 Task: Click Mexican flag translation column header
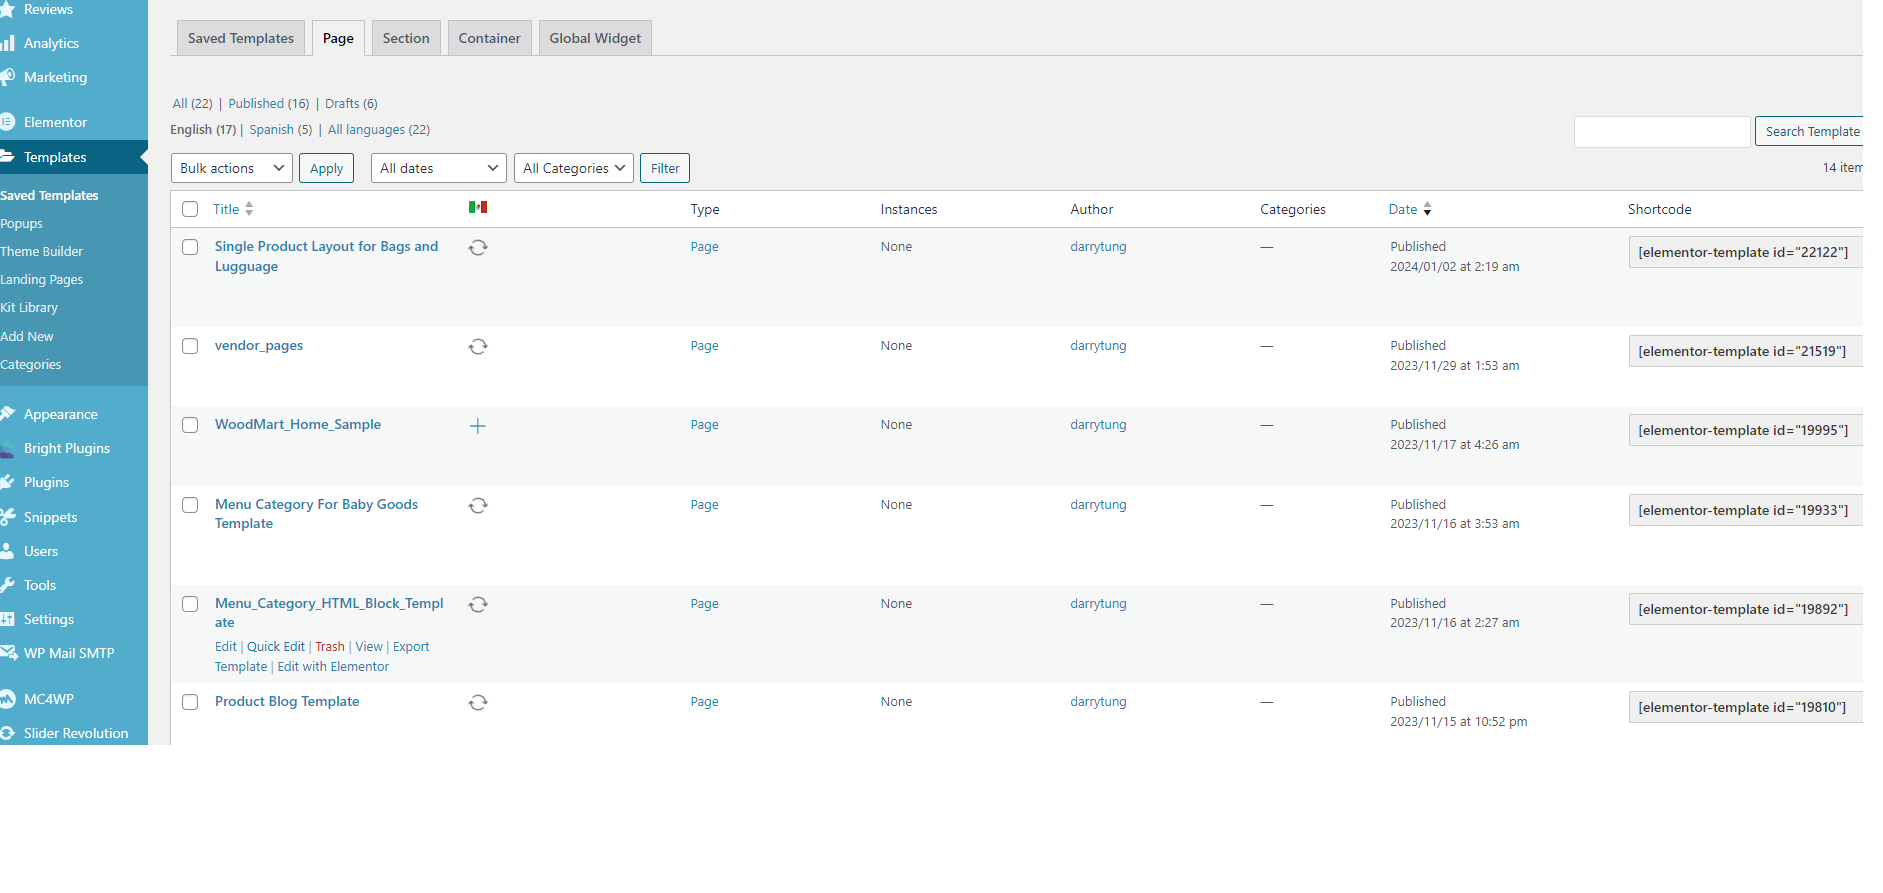tap(478, 207)
